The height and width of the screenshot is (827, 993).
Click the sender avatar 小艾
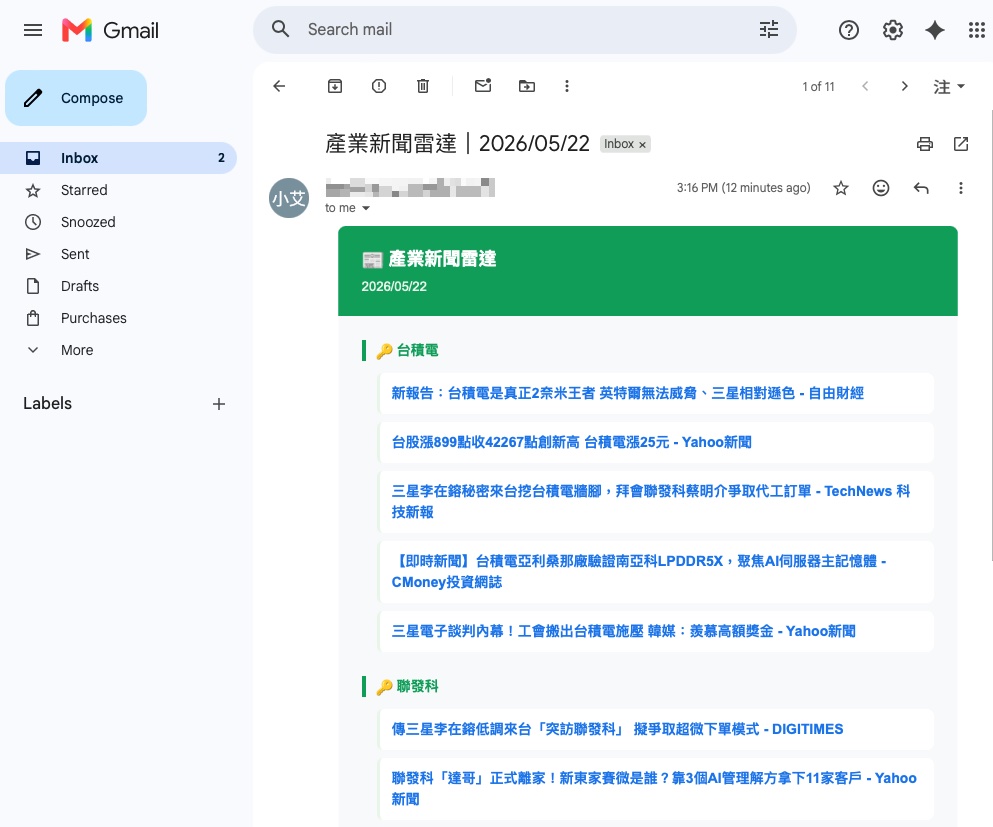coord(289,198)
